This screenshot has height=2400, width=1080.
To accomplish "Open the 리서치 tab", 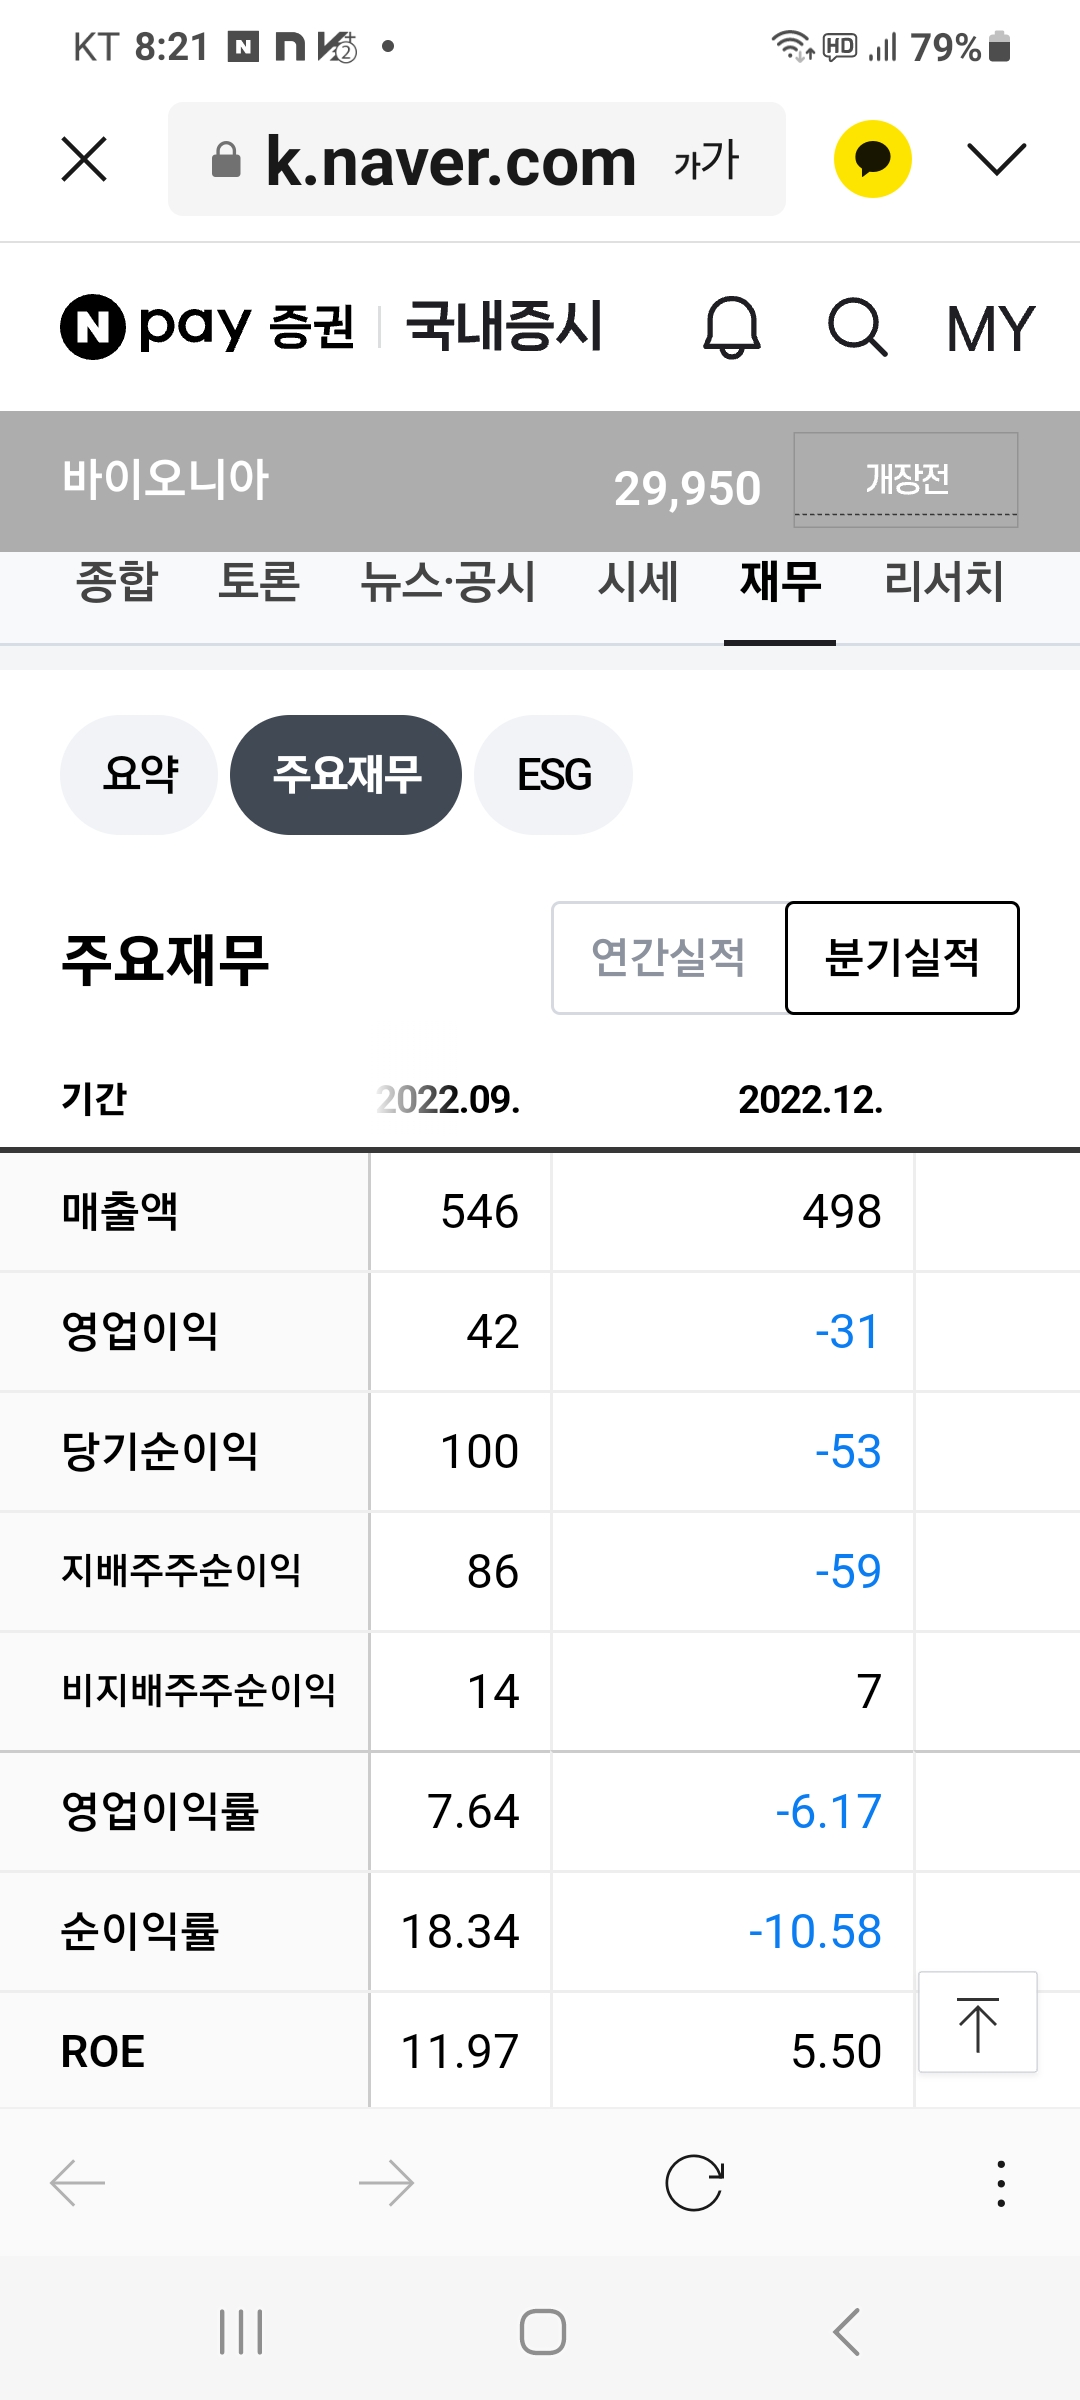I will point(943,582).
